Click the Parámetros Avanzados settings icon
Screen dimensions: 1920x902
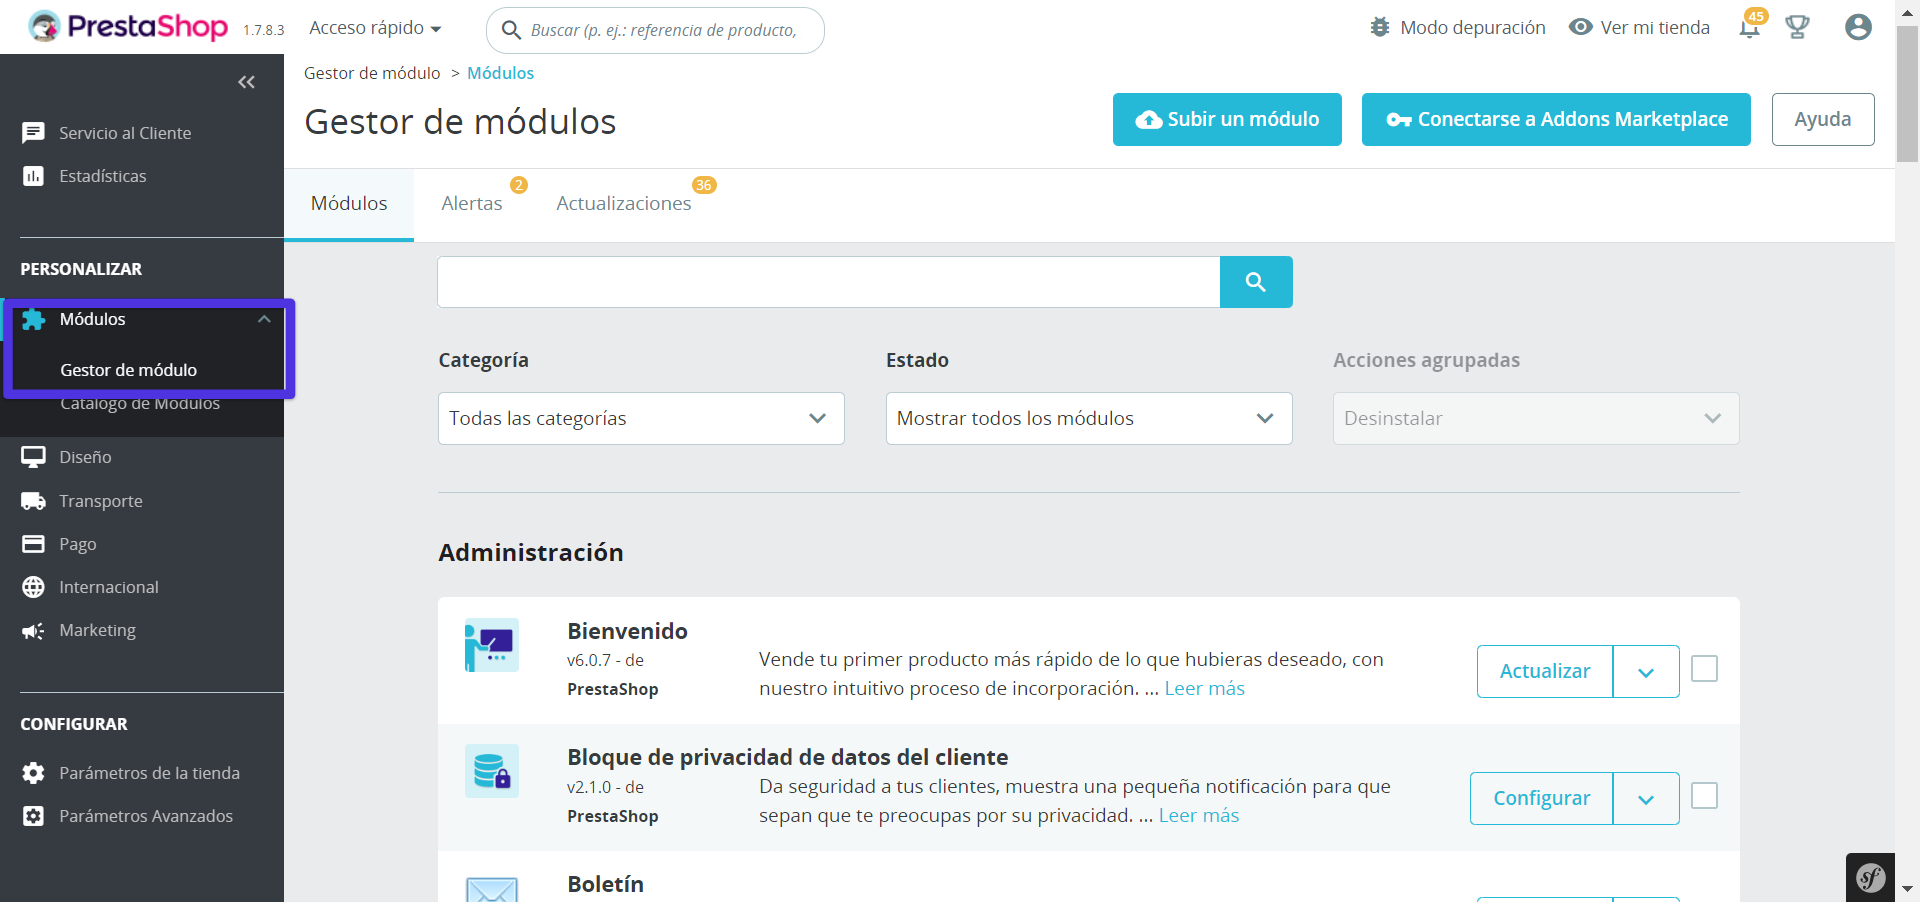(33, 816)
